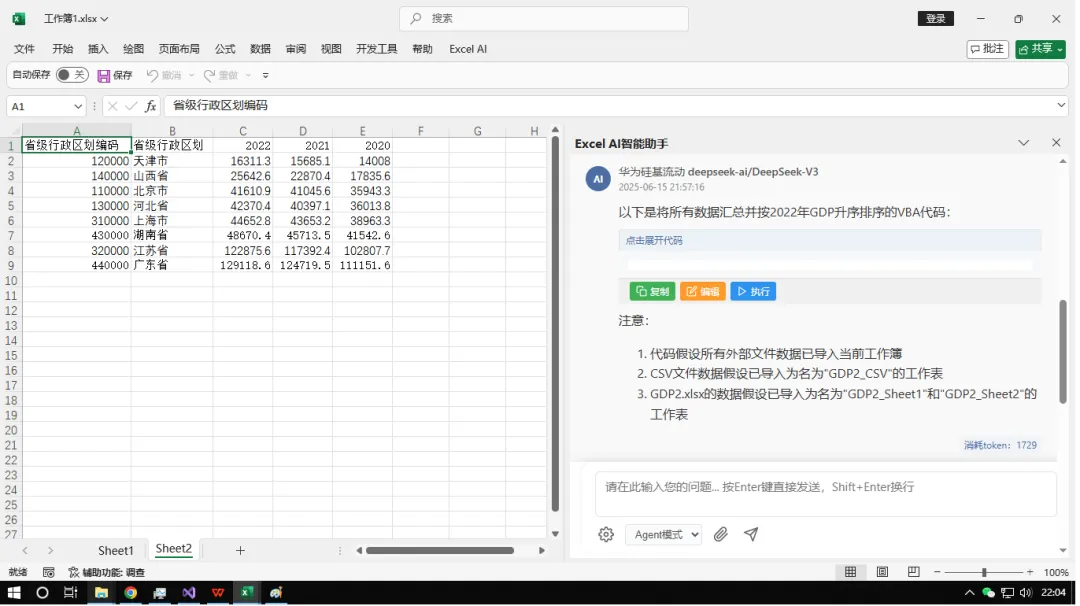The image size is (1080, 606).
Task: Open the customize quick access toolbar arrow
Action: [265, 75]
